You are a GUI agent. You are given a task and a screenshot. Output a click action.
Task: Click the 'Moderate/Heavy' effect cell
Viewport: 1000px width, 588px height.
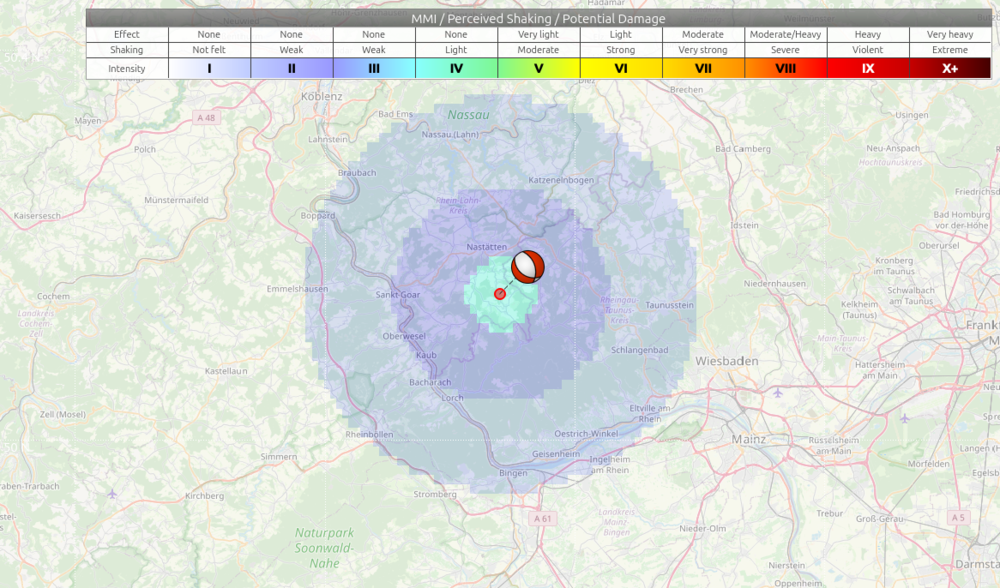[x=785, y=34]
